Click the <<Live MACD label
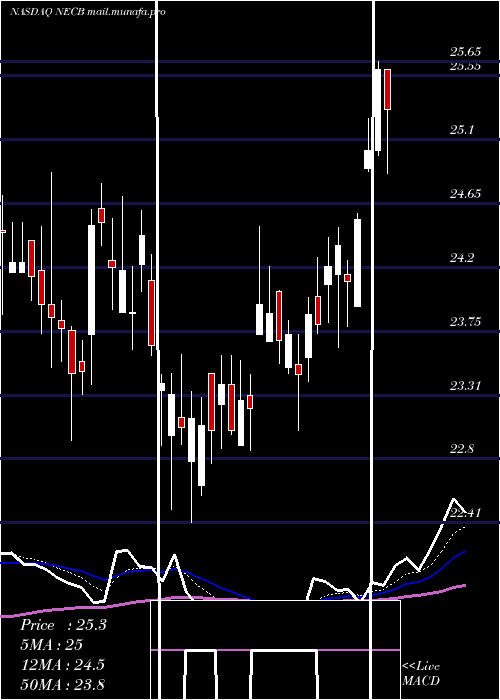The image size is (500, 700). tap(421, 673)
